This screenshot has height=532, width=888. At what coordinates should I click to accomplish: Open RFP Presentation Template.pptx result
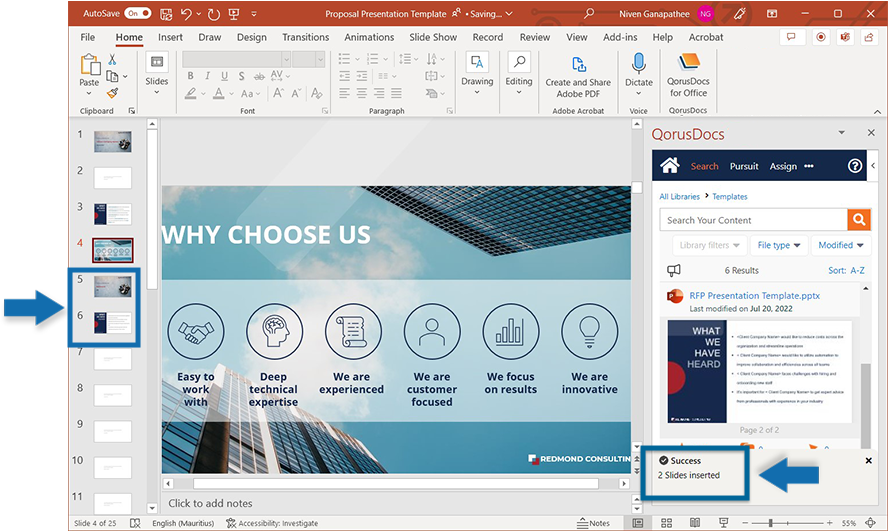(x=754, y=296)
